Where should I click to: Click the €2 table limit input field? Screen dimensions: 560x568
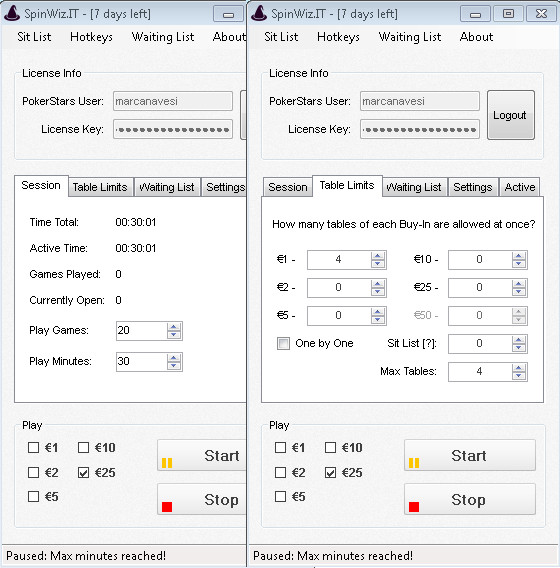click(339, 288)
